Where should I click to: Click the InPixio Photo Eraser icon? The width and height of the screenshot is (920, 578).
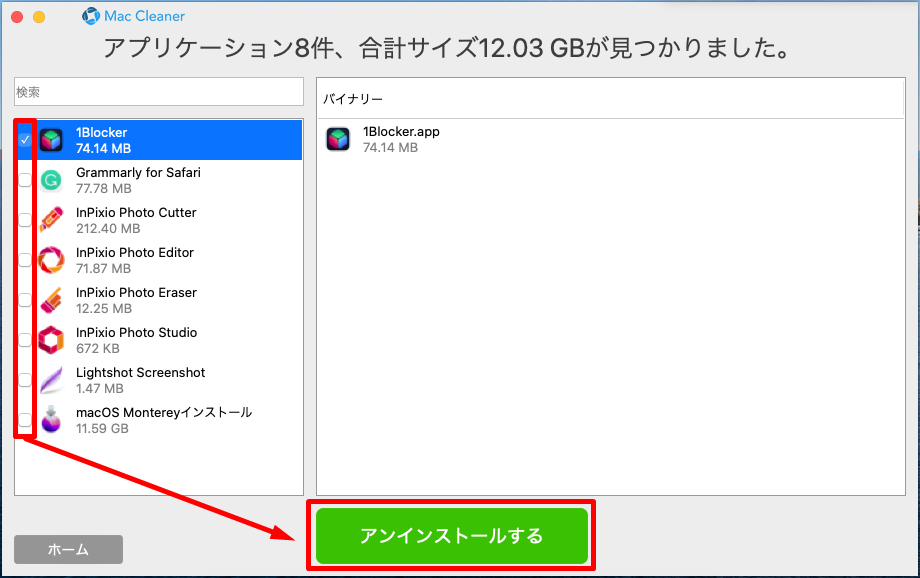(51, 300)
